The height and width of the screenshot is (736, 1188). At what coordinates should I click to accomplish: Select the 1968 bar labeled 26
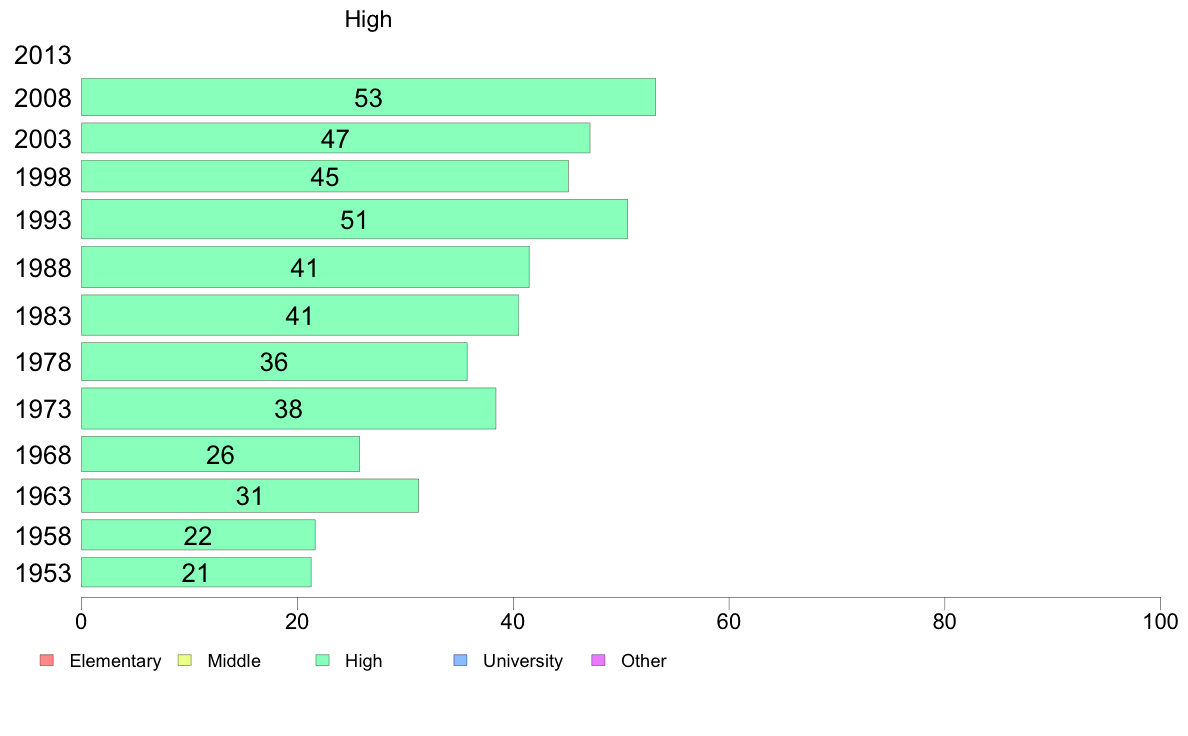click(220, 454)
